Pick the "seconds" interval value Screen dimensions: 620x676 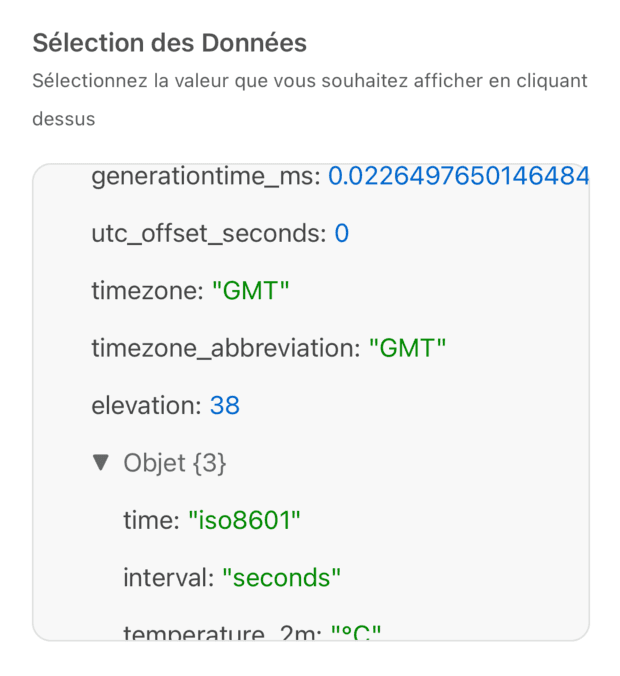click(281, 577)
